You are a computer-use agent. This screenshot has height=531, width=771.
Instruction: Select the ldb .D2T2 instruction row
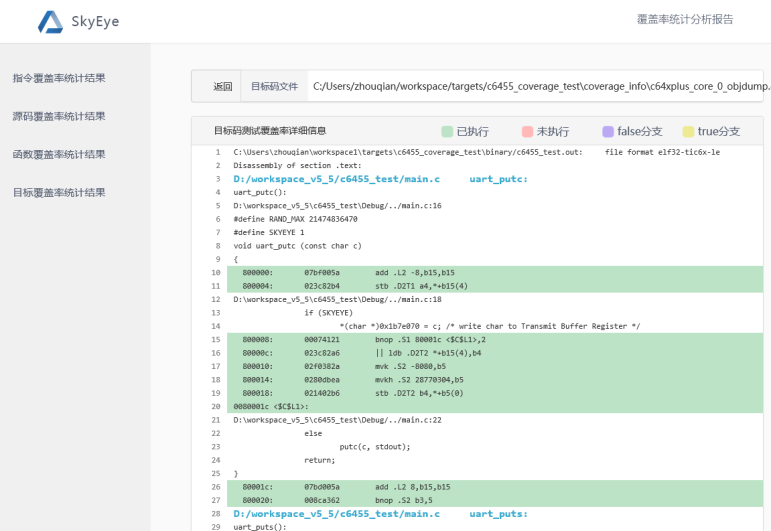click(x=495, y=353)
